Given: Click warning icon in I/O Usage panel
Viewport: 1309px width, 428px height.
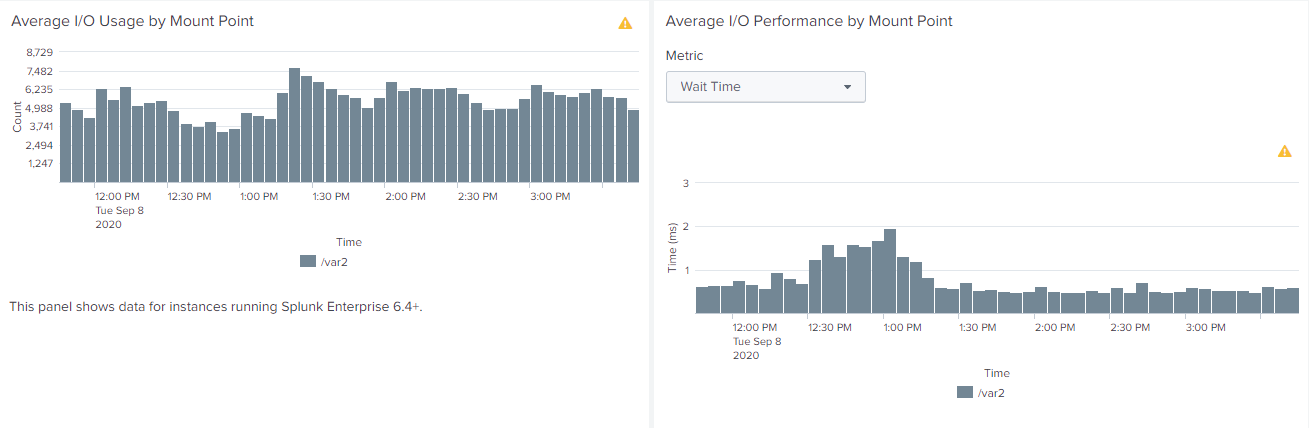Looking at the screenshot, I should (x=625, y=23).
